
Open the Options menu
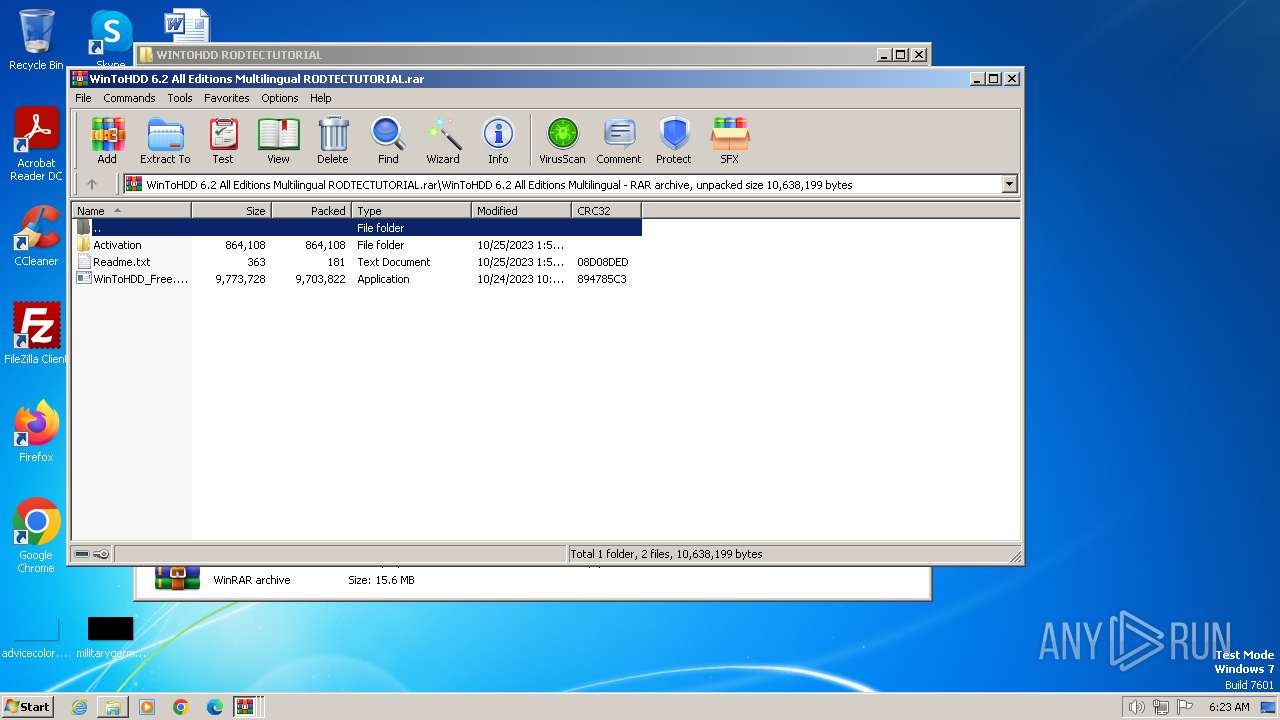(280, 98)
